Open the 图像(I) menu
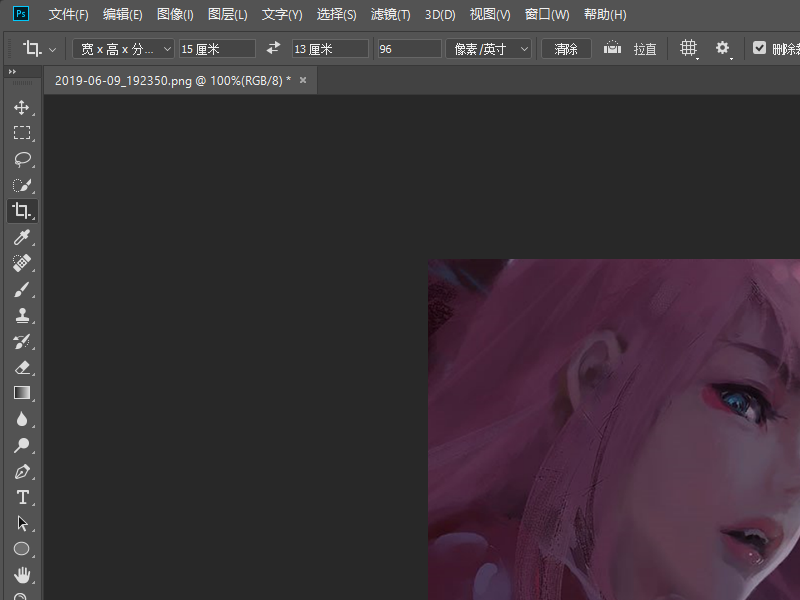Screen dimensions: 800x600 click(175, 15)
